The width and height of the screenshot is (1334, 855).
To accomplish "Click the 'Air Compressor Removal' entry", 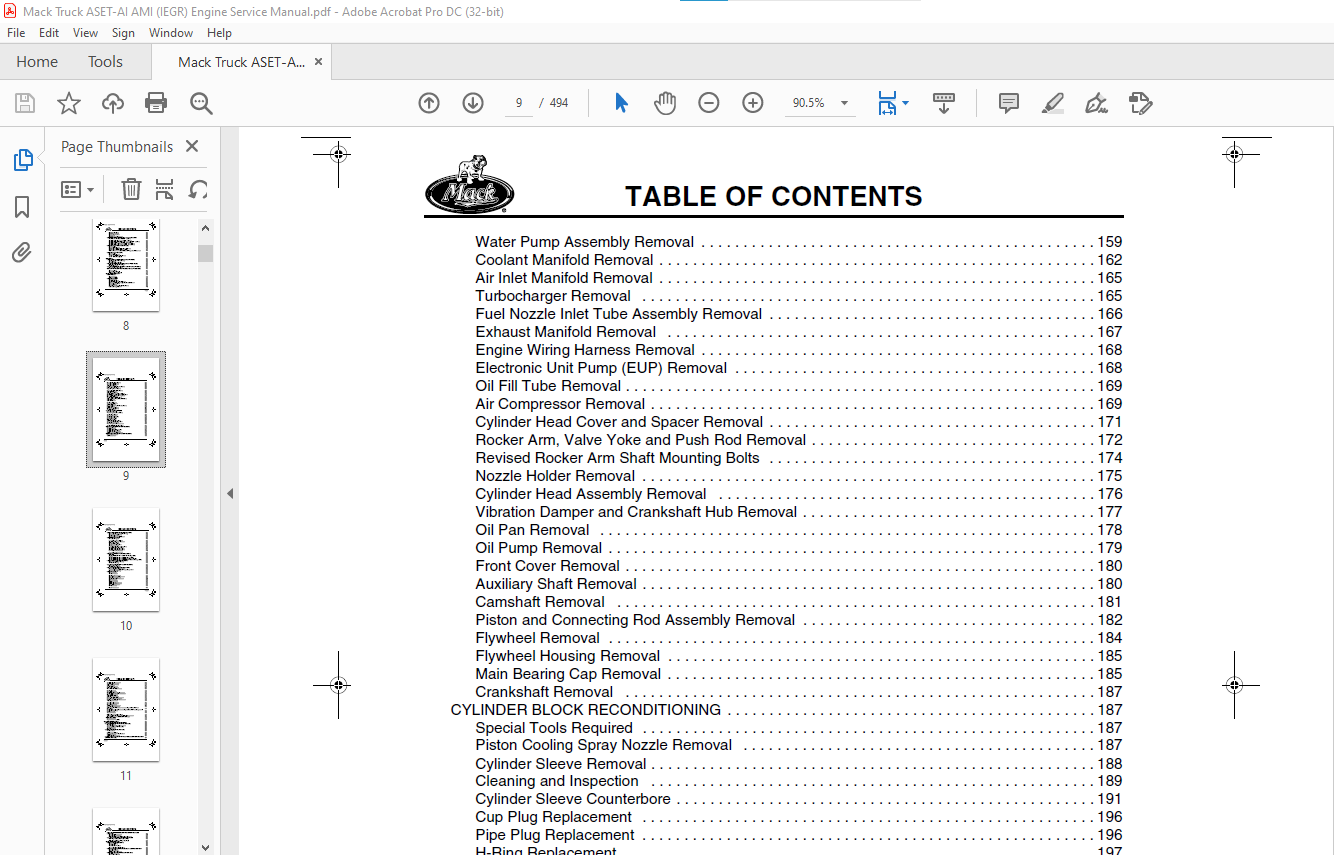I will 560,404.
